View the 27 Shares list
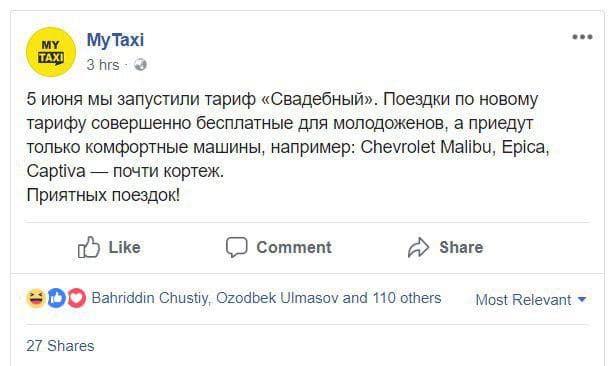Image resolution: width=613 pixels, height=366 pixels. [x=60, y=346]
